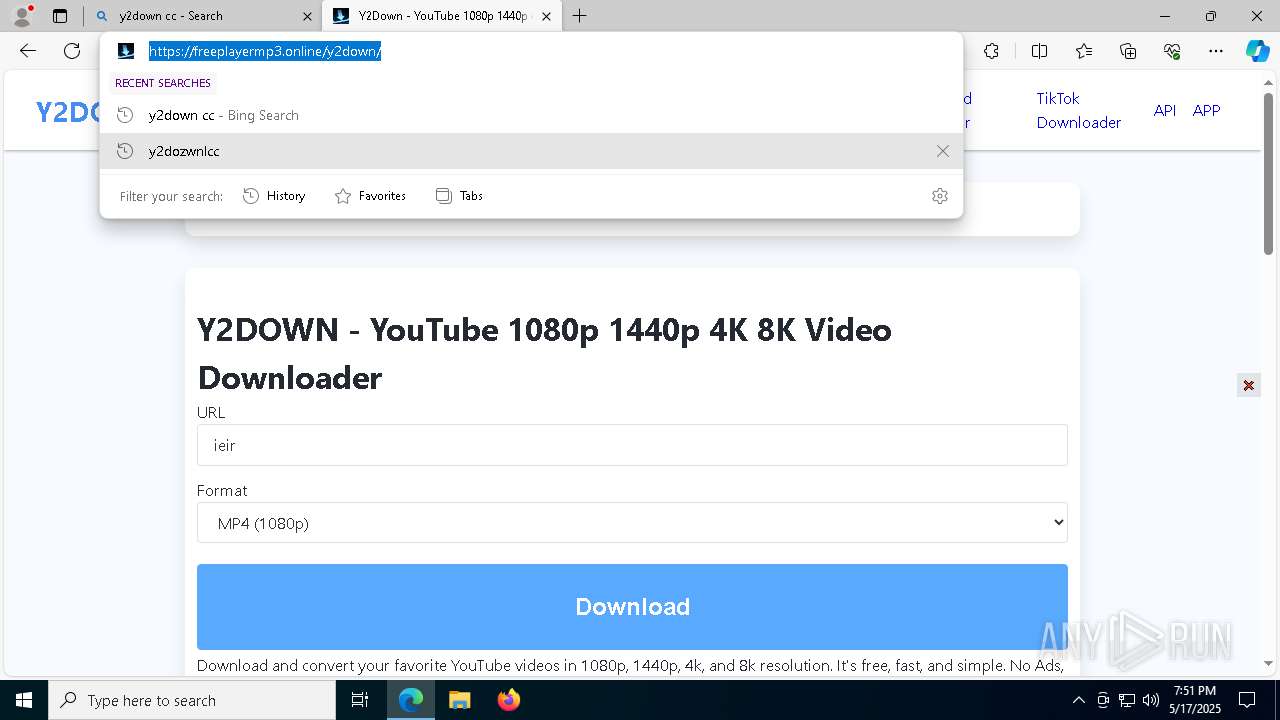The image size is (1280, 720).
Task: Open the tab actions menu icon
Action: click(60, 16)
